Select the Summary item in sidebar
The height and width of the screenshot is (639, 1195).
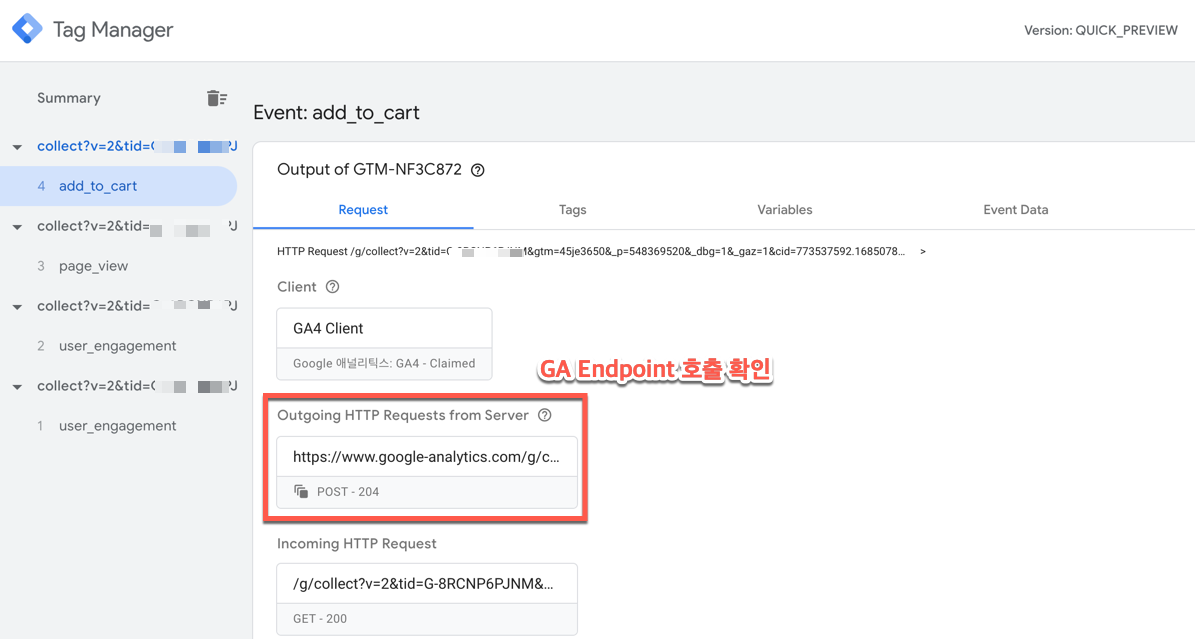[x=69, y=98]
